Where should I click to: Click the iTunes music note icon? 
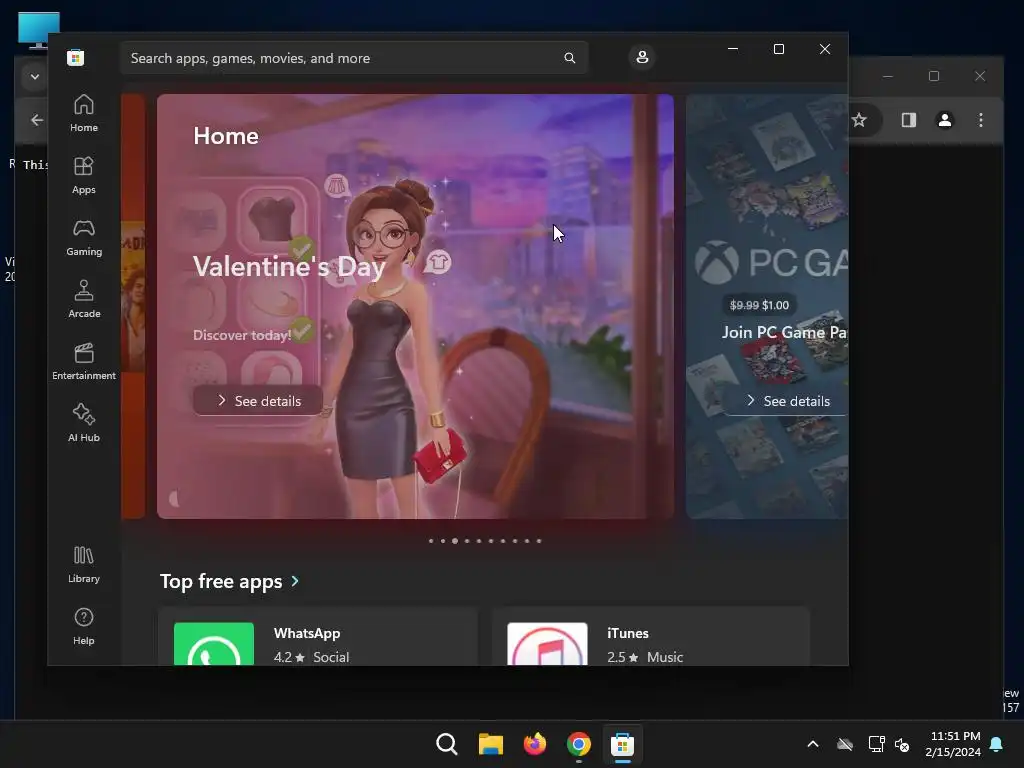547,644
